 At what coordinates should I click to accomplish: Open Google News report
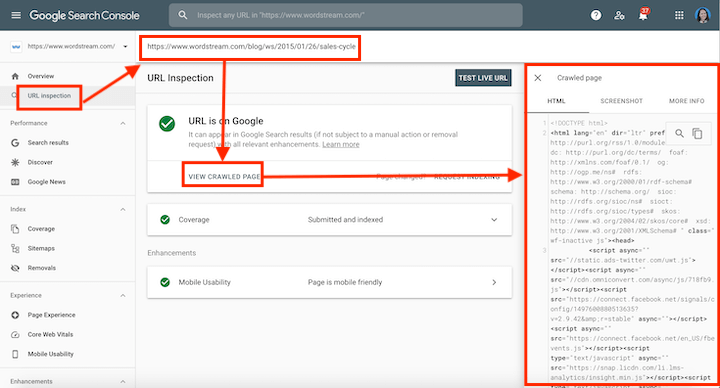pos(46,182)
